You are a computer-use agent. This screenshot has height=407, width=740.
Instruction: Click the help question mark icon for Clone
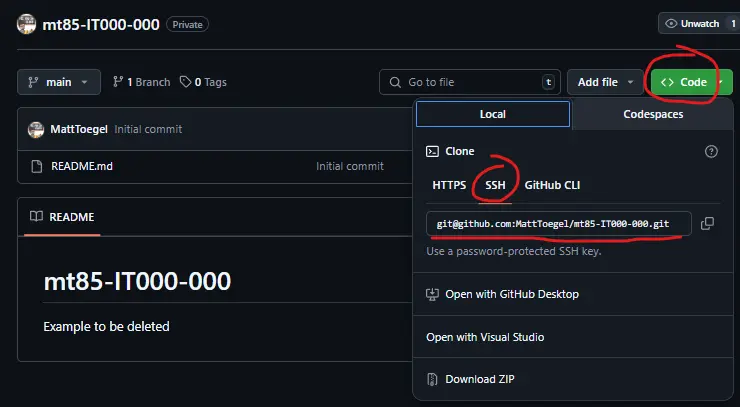pos(711,152)
